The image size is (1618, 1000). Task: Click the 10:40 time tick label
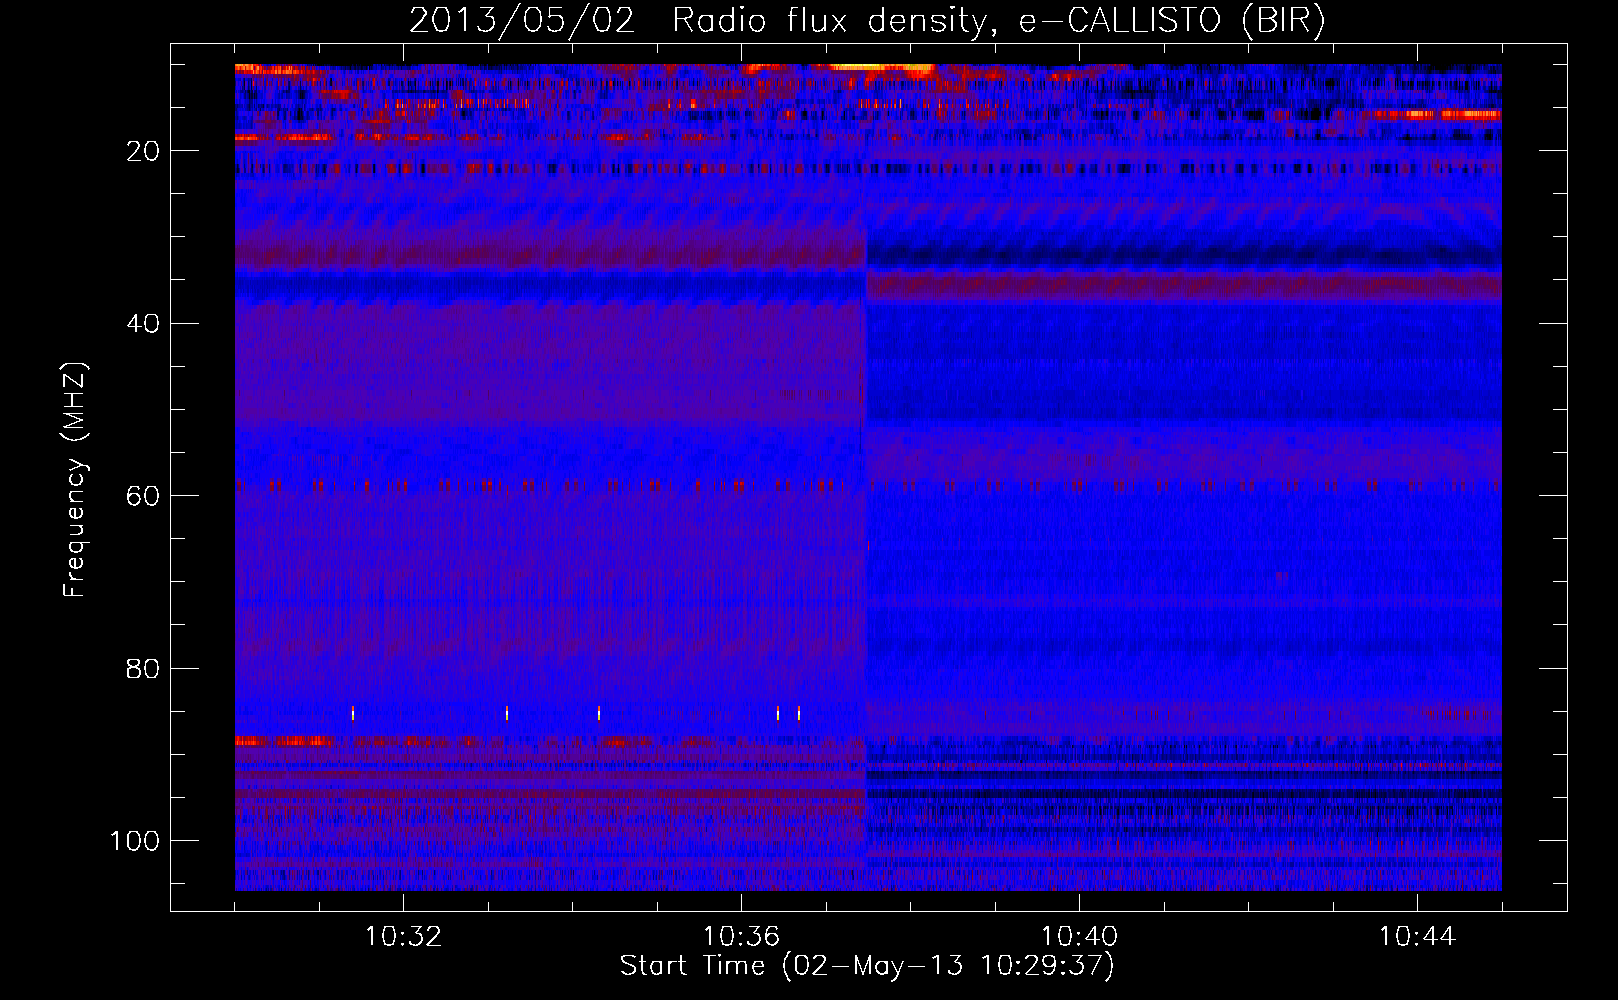pos(1079,937)
